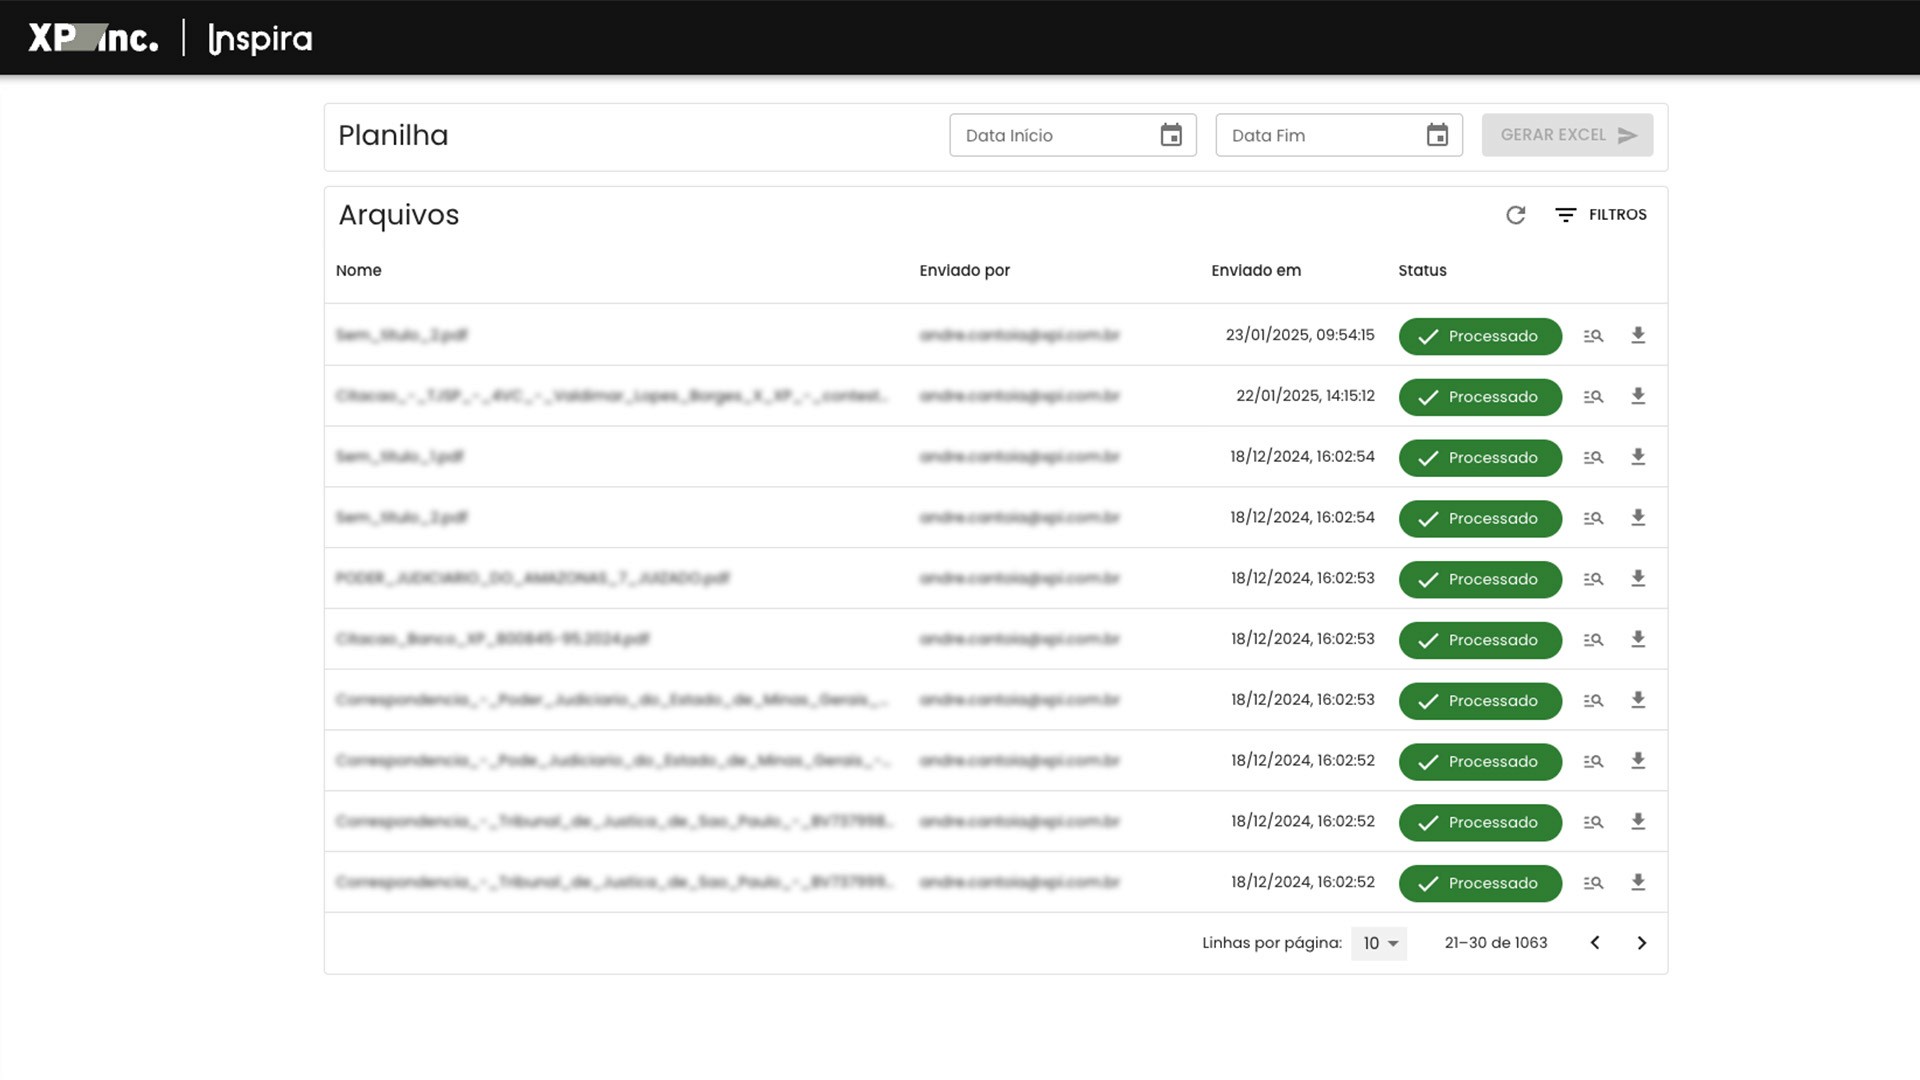Sort by the Enviado em column header

tap(1256, 270)
